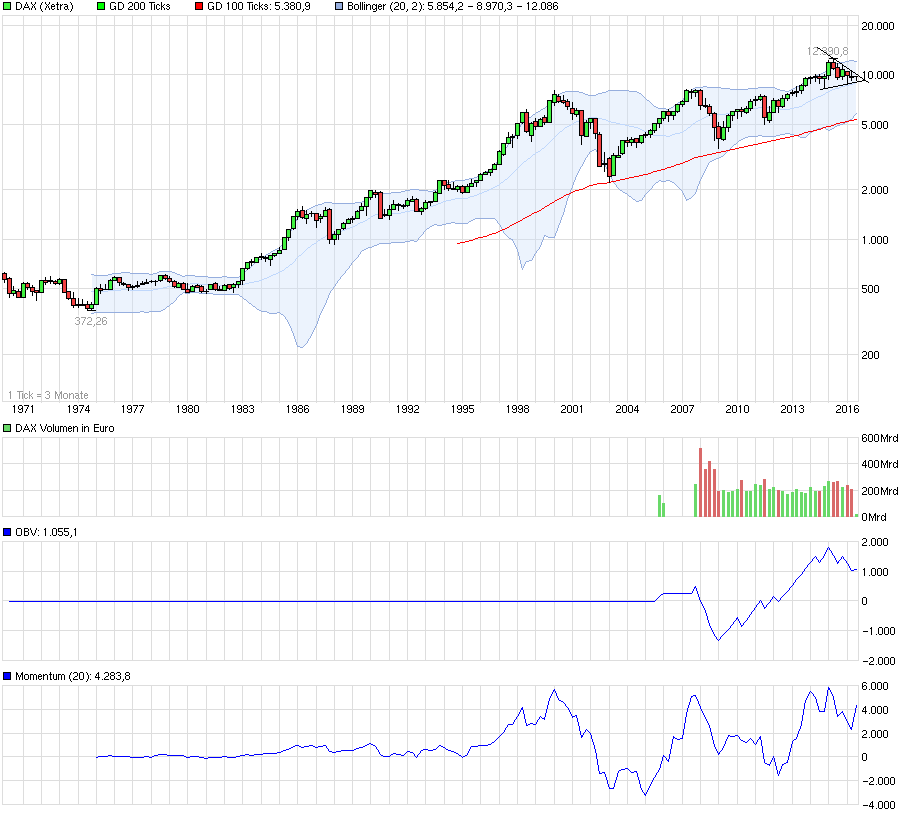The width and height of the screenshot is (900, 814).
Task: Click the 500 price axis label
Action: coord(871,289)
